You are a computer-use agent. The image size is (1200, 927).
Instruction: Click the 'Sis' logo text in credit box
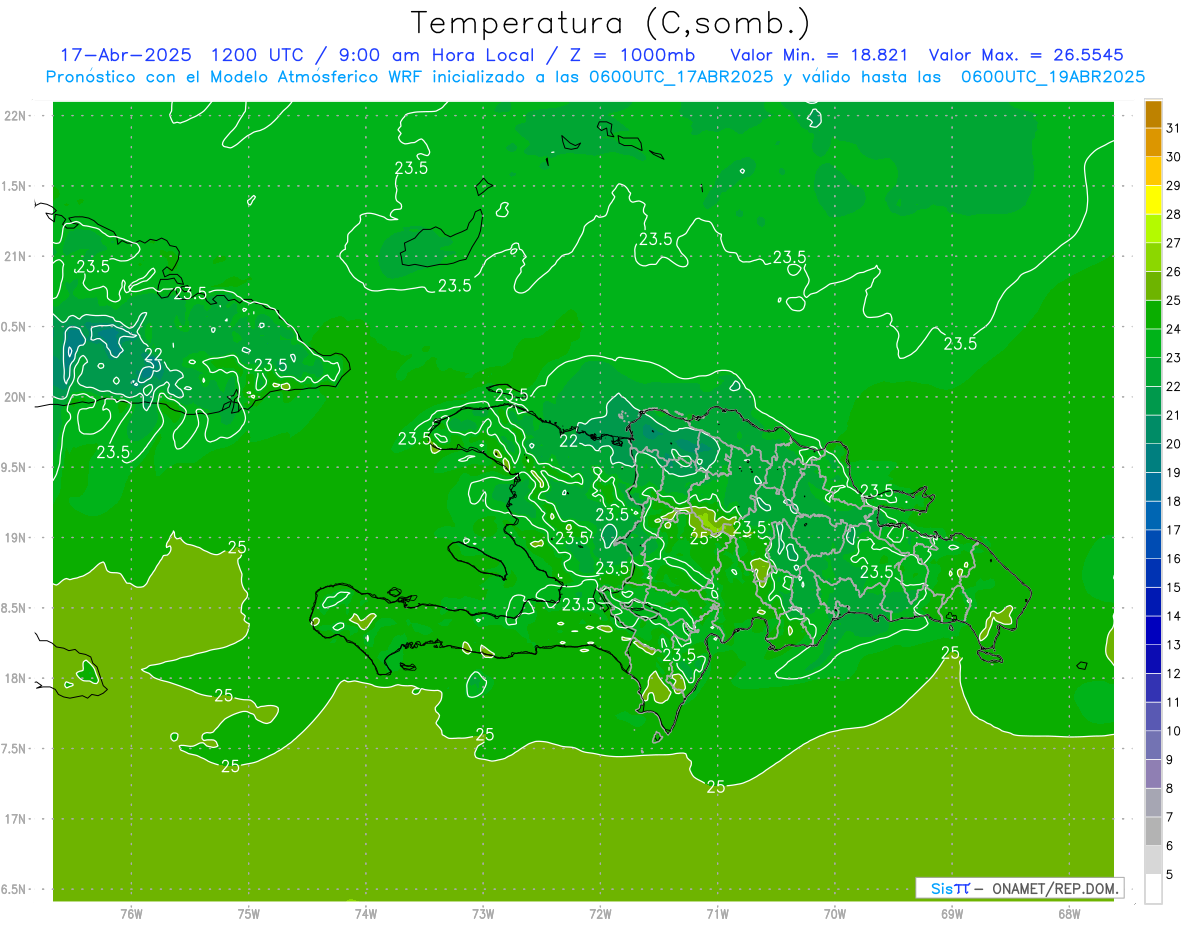941,888
